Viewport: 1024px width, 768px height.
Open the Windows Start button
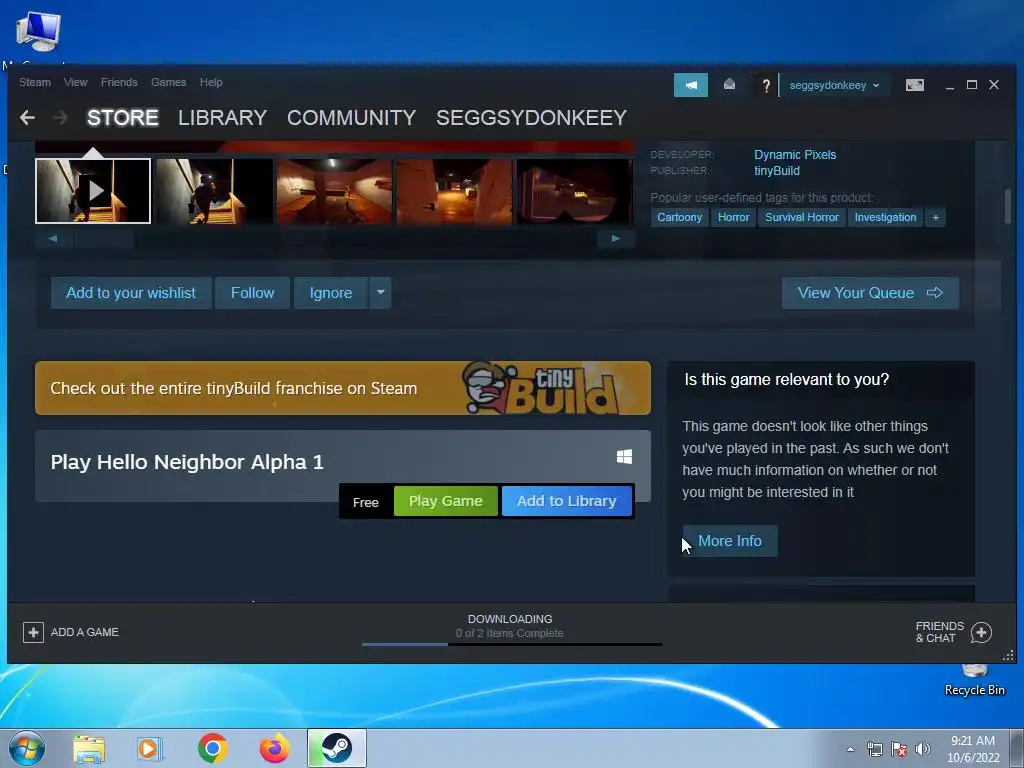click(27, 748)
